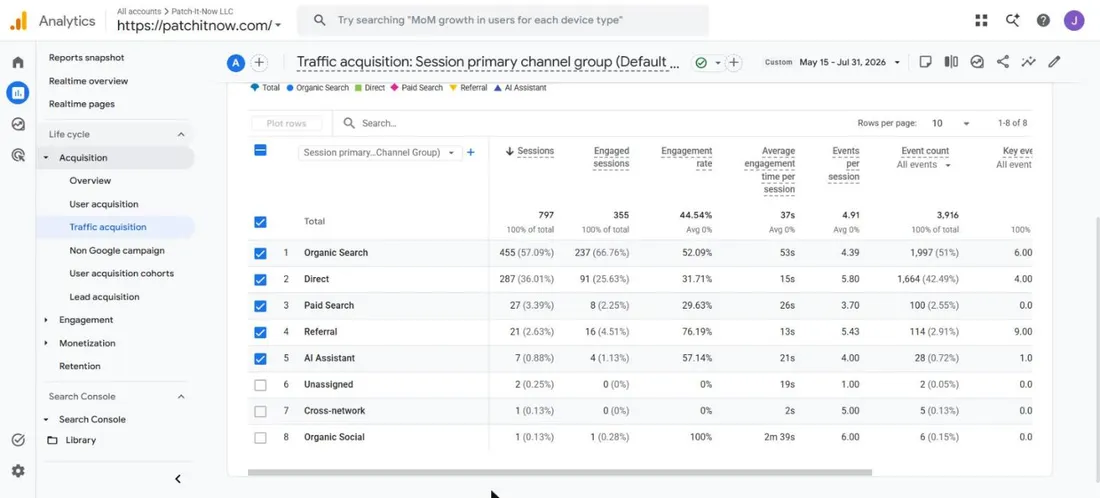Add a comparison with plus next to A
Image resolution: width=1100 pixels, height=498 pixels.
coord(260,62)
